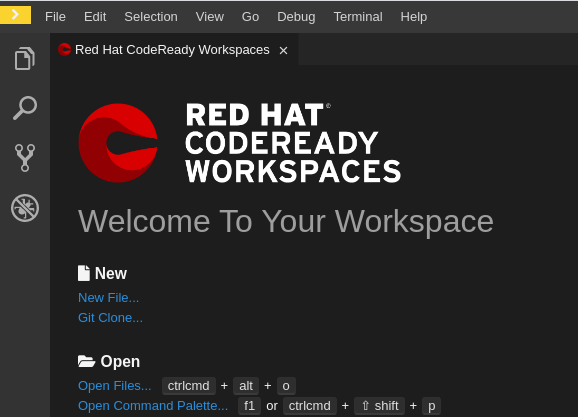The image size is (578, 417).
Task: Click the 'shift' key badge
Action: click(379, 406)
